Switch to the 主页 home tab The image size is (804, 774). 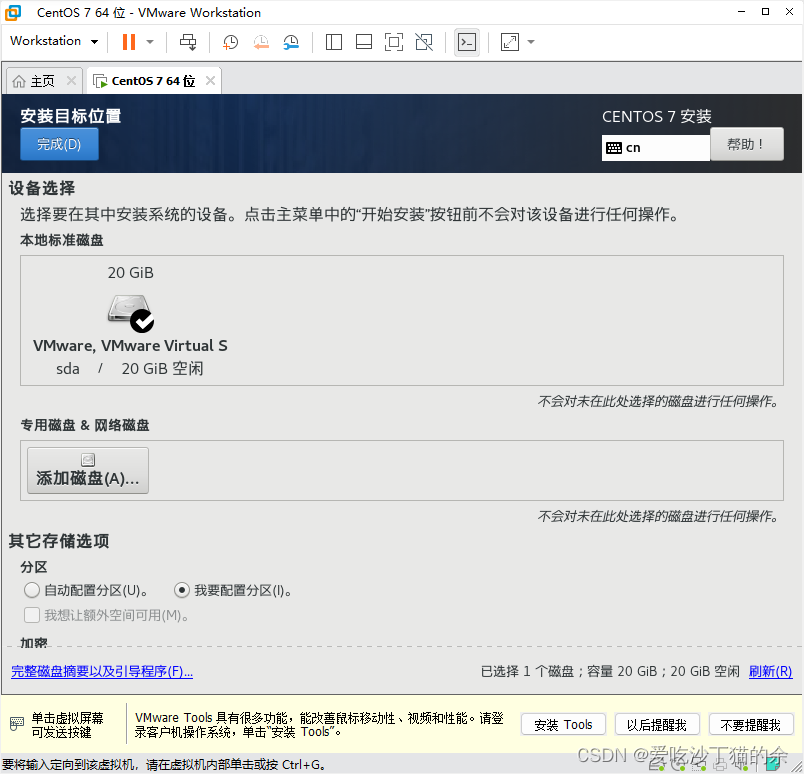point(43,81)
